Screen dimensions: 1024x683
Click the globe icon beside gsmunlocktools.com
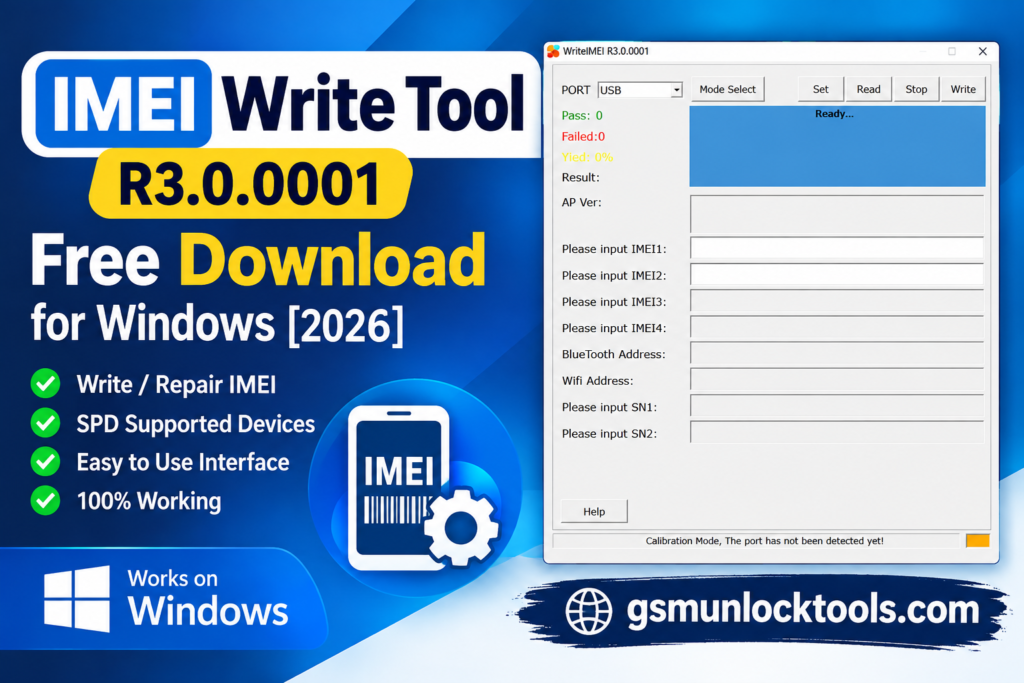click(588, 611)
